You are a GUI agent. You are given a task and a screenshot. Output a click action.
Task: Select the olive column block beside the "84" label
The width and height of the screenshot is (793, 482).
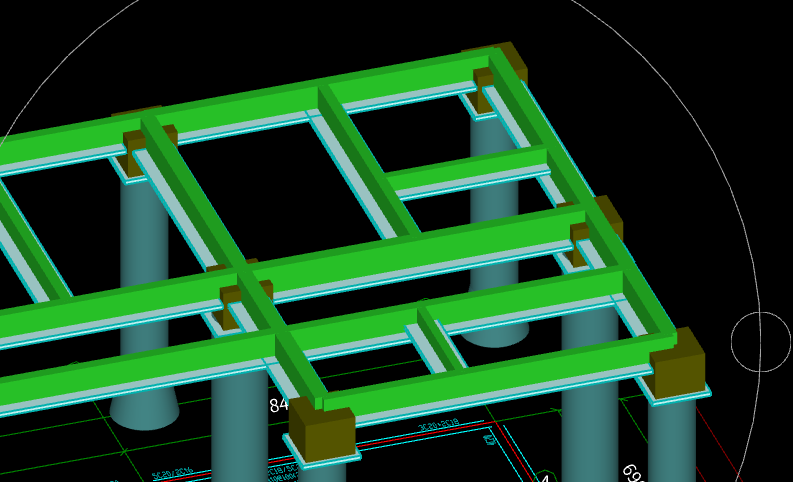click(322, 428)
